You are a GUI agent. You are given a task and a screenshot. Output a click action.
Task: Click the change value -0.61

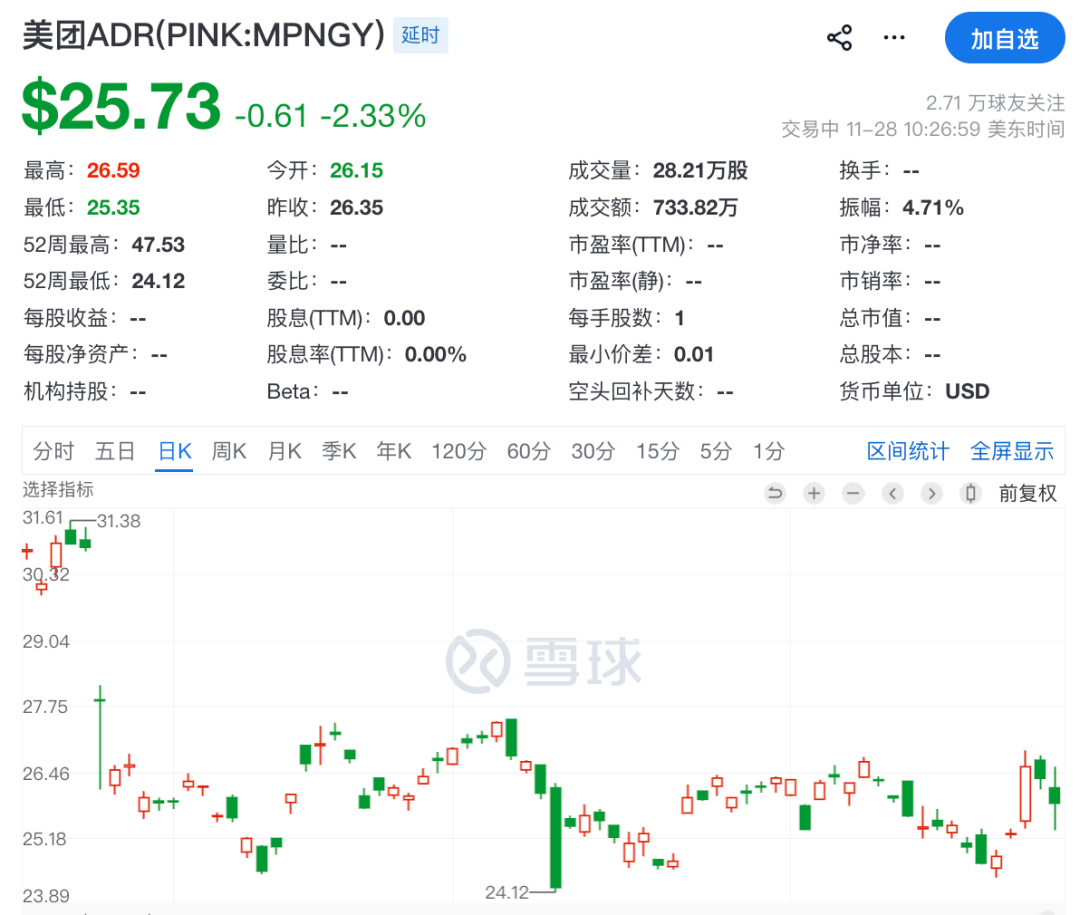coord(271,116)
